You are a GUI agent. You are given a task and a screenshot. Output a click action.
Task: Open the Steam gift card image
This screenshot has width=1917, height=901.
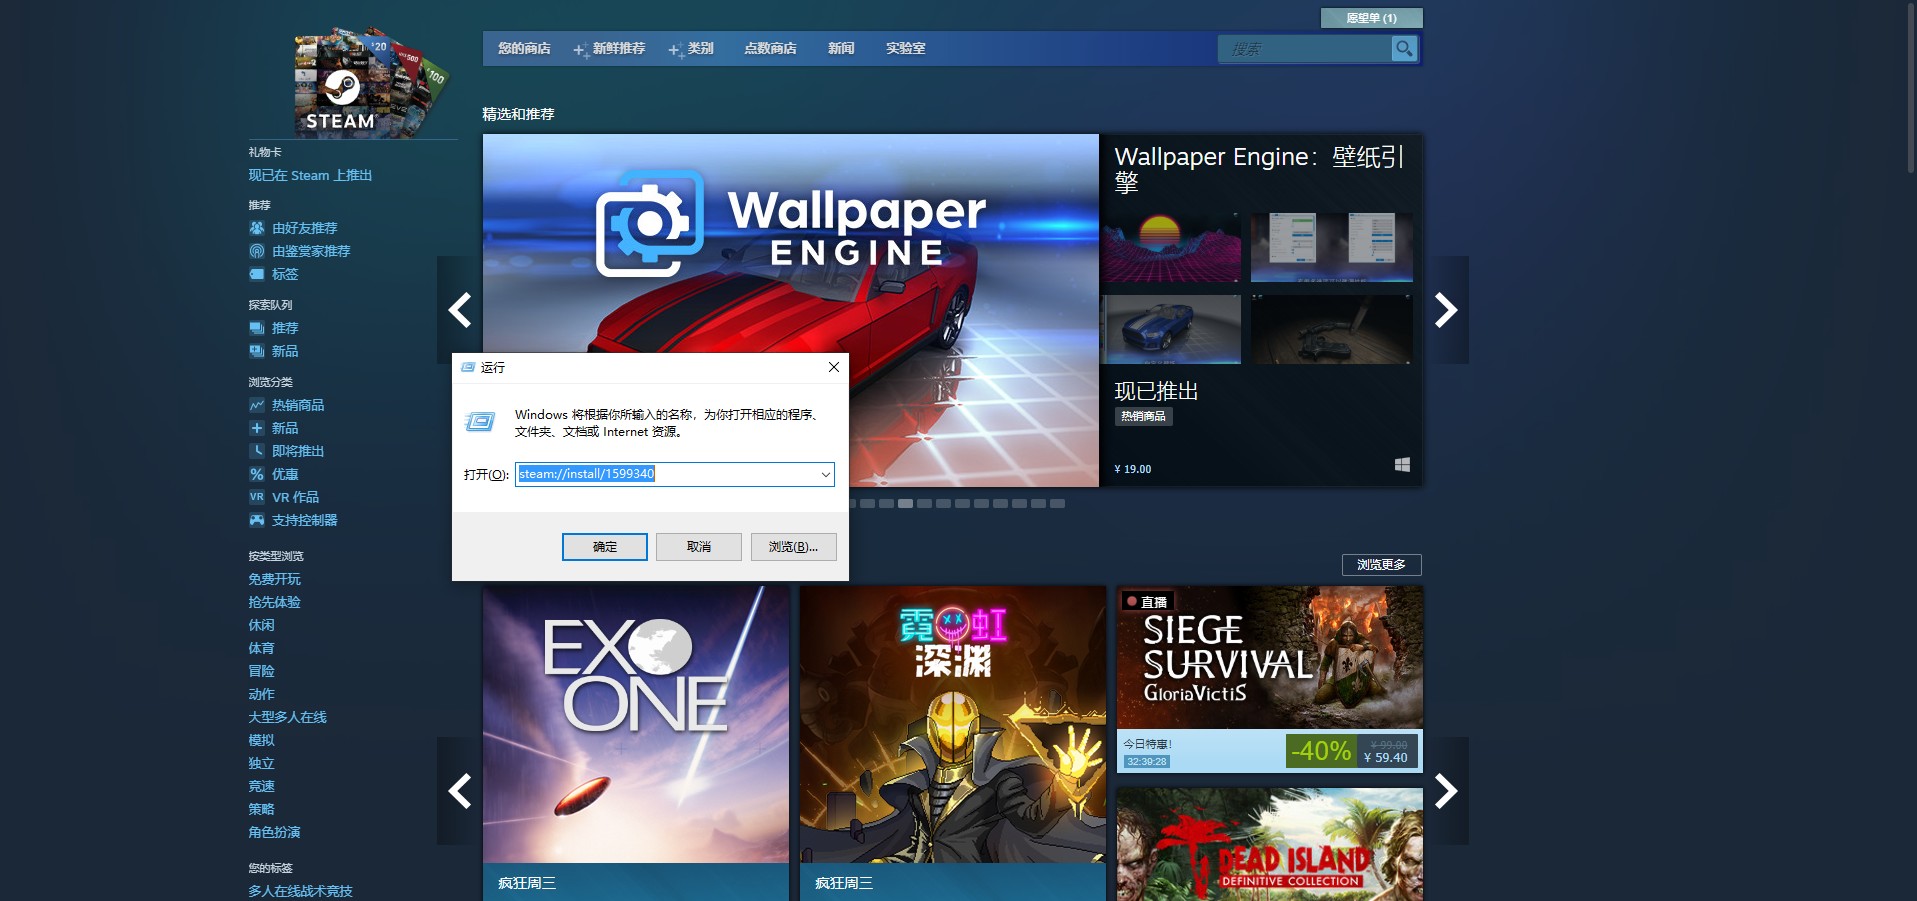point(370,82)
